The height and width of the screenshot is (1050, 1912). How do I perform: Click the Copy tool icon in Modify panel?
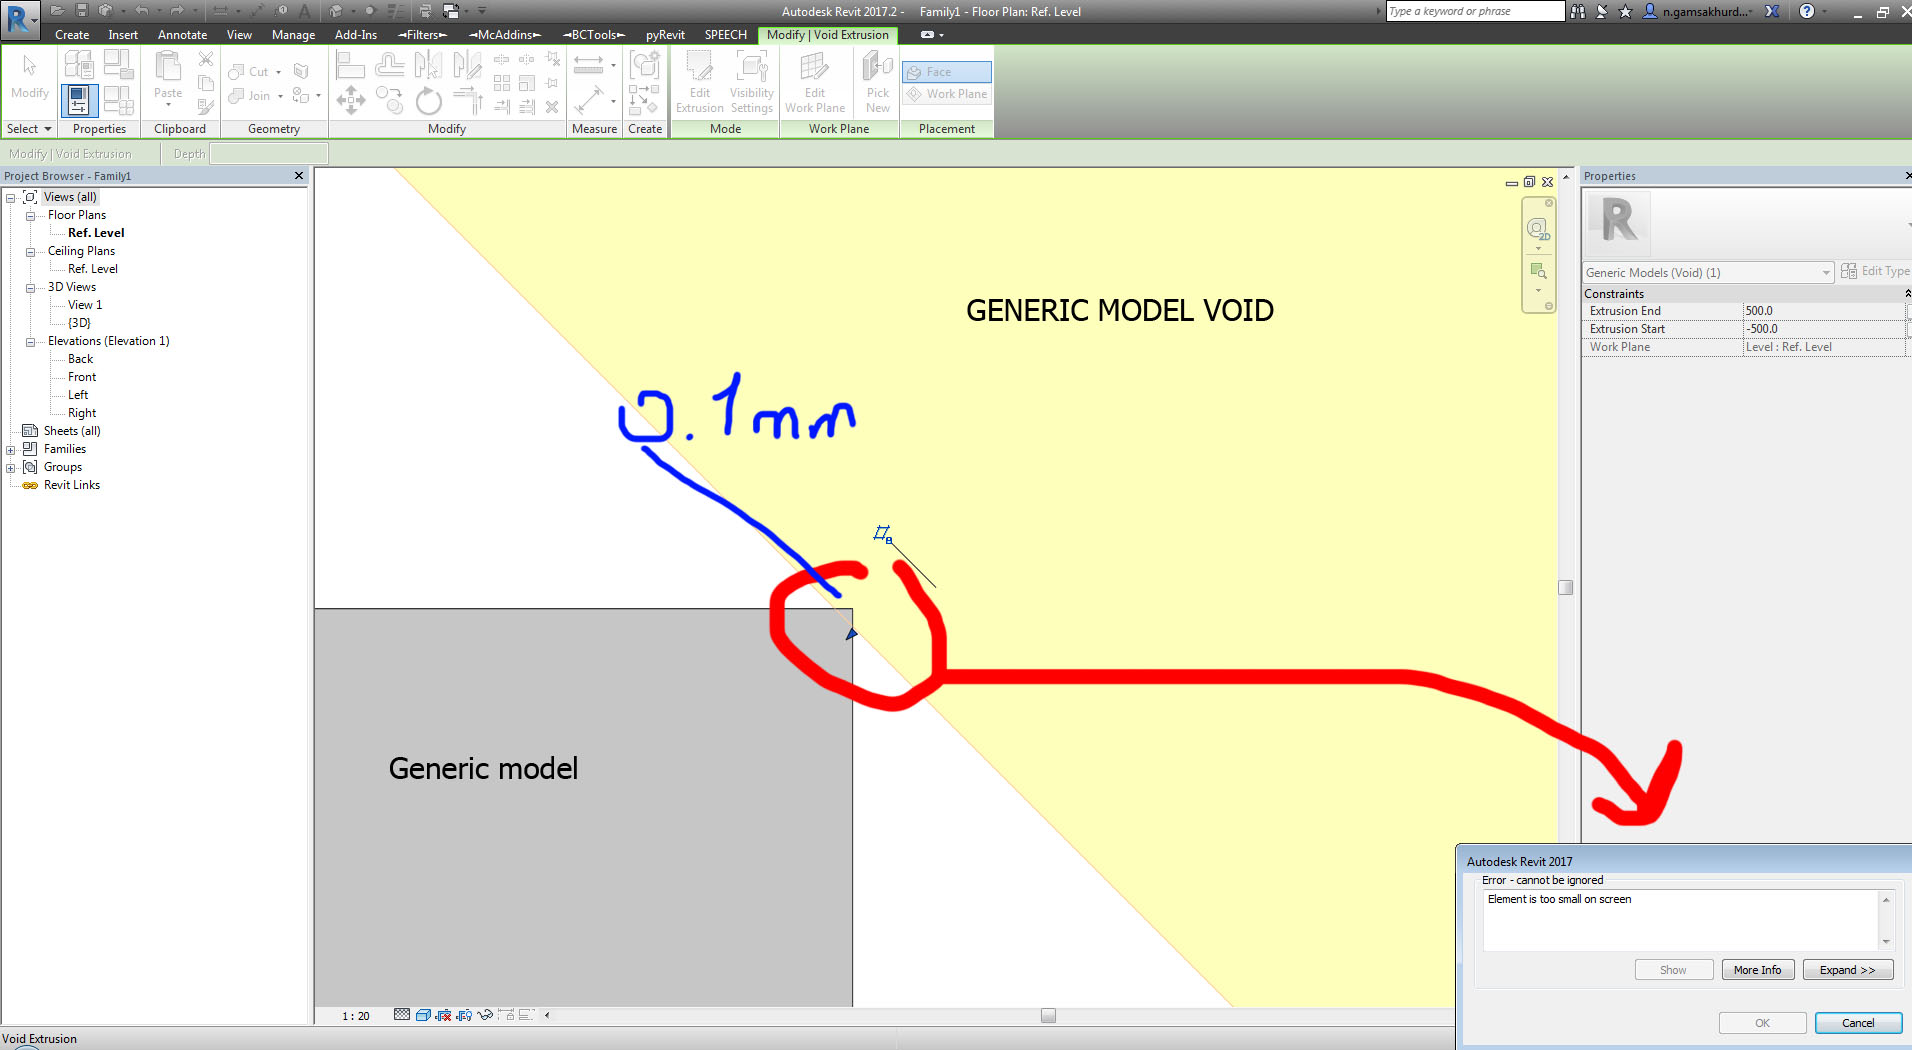click(x=389, y=100)
